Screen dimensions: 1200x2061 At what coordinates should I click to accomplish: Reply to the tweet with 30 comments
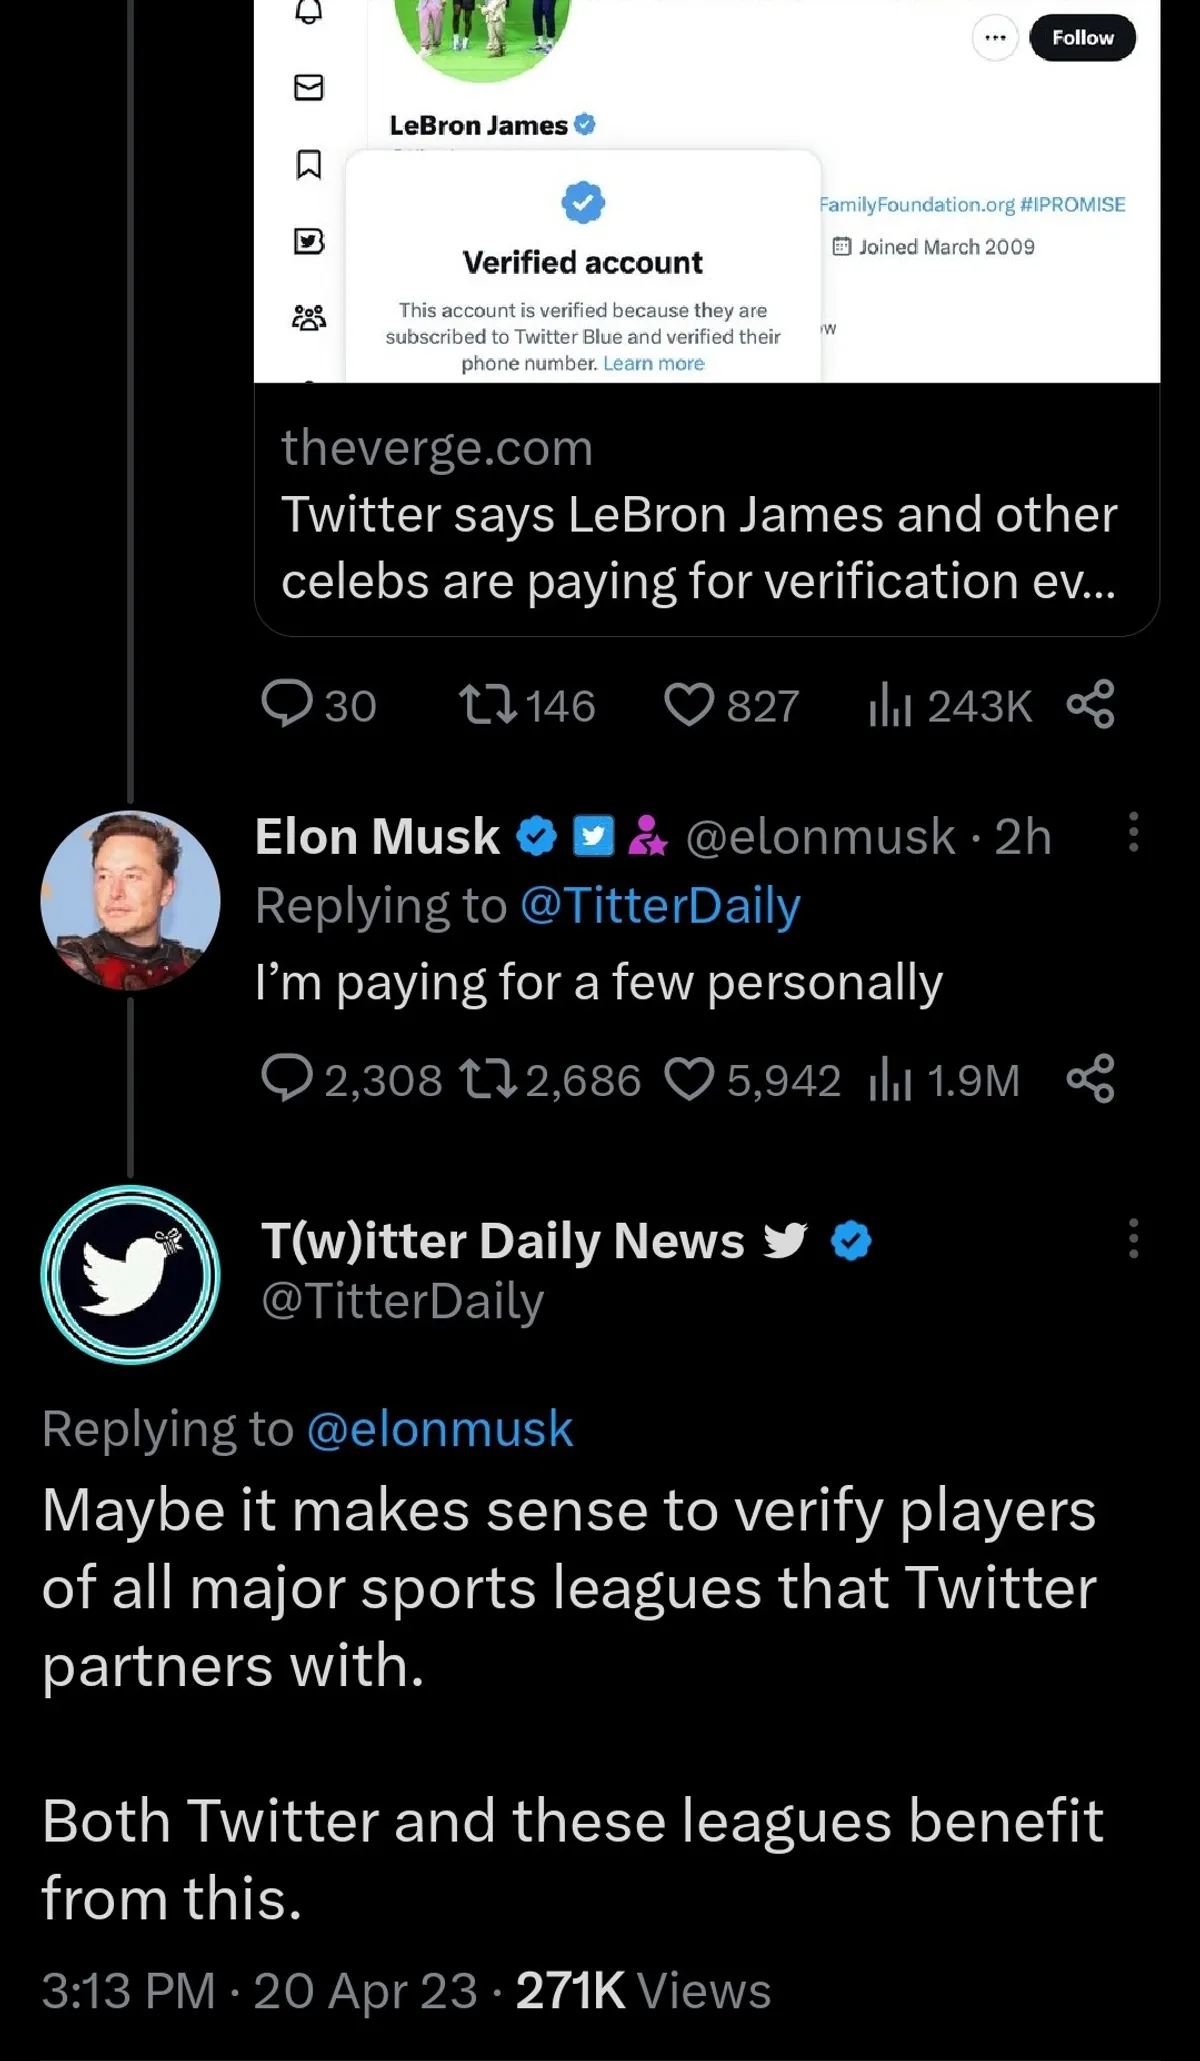click(287, 705)
